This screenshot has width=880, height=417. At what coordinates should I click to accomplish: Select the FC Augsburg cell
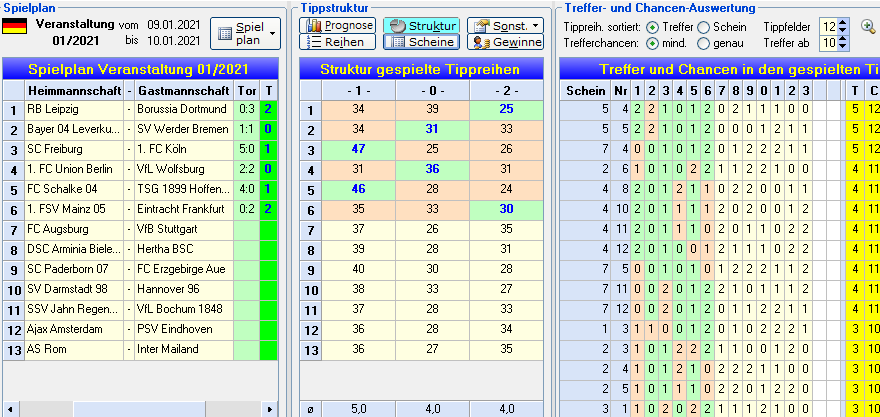coord(74,229)
